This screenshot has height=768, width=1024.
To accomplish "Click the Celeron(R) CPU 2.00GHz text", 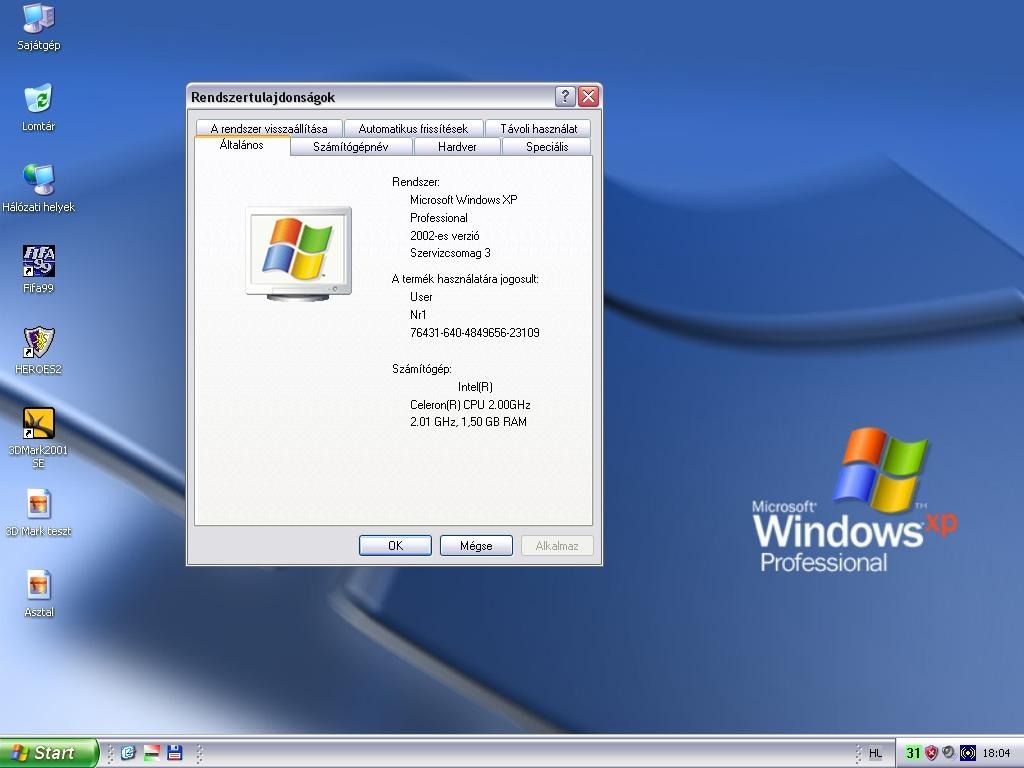I will tap(470, 404).
